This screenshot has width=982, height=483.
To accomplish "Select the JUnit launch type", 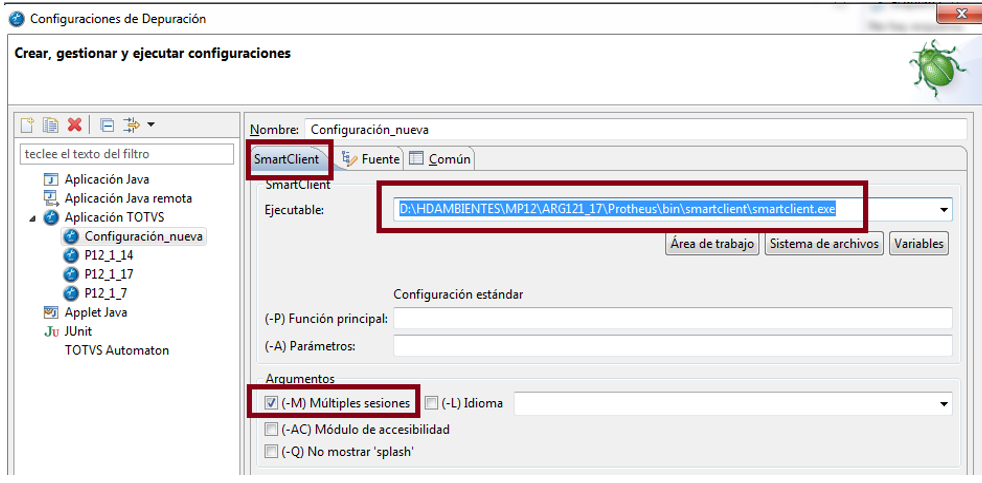I will point(69,331).
